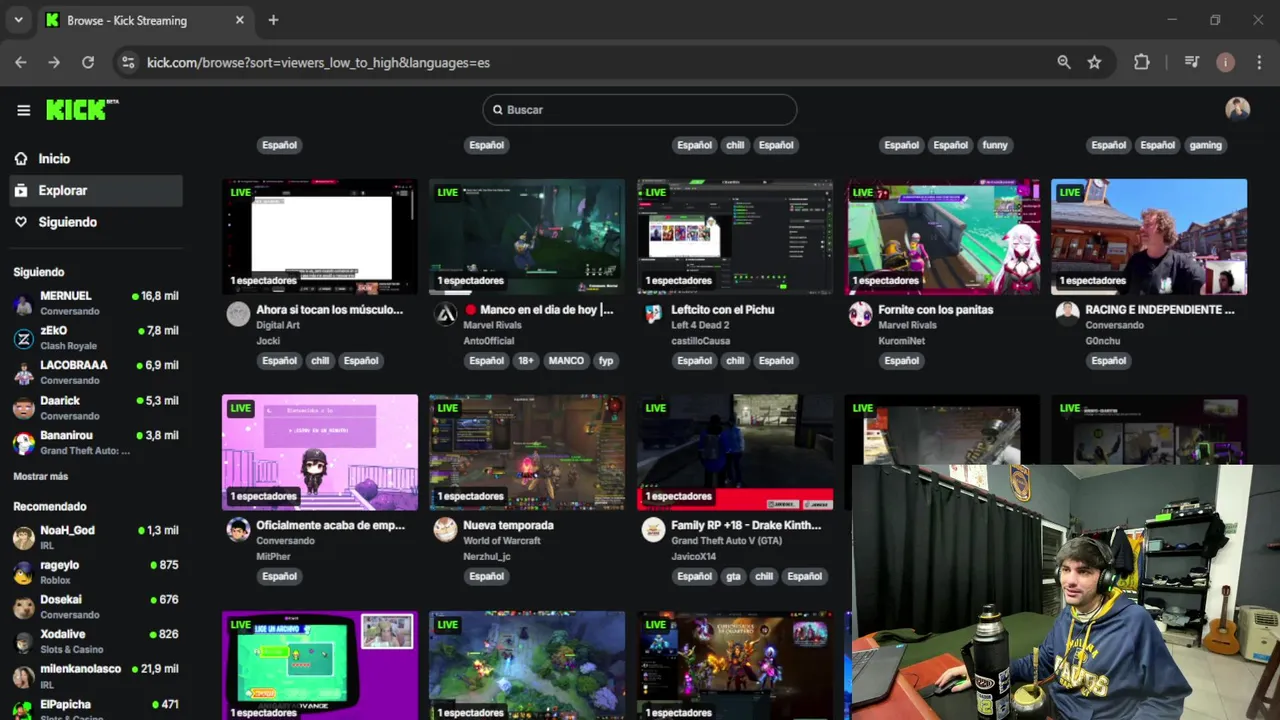This screenshot has width=1280, height=720.
Task: Click the fyp tag
Action: point(606,361)
